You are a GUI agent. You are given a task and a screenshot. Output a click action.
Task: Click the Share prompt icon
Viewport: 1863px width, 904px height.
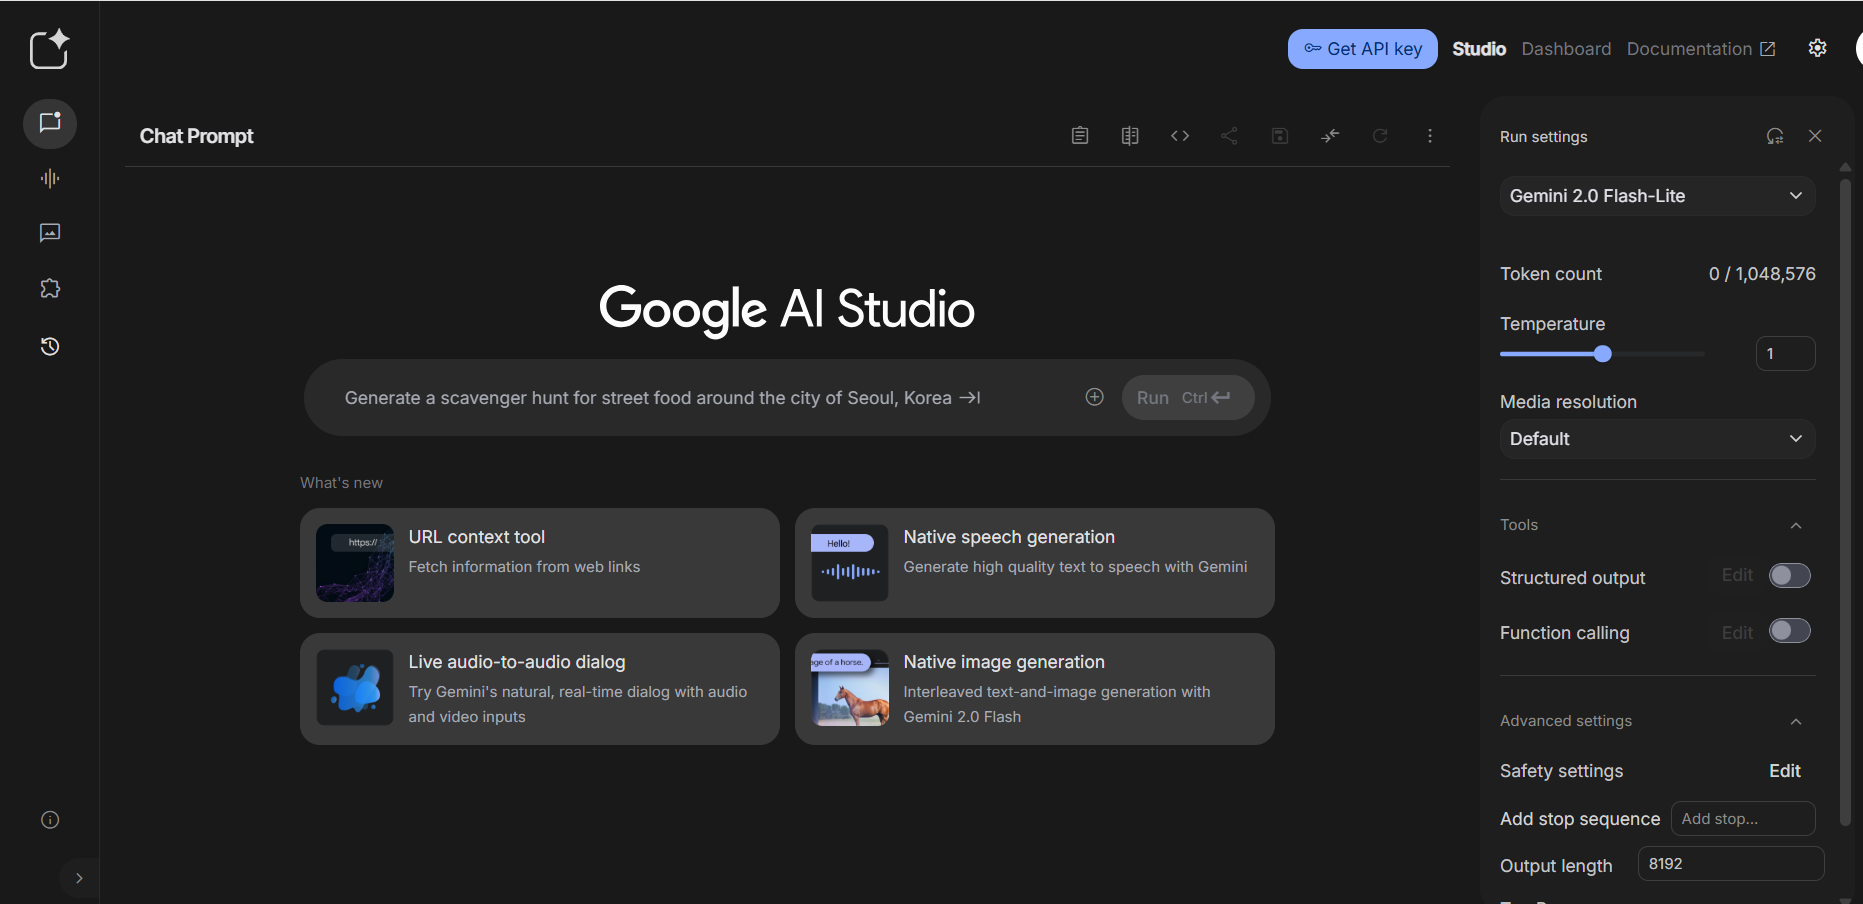point(1230,136)
